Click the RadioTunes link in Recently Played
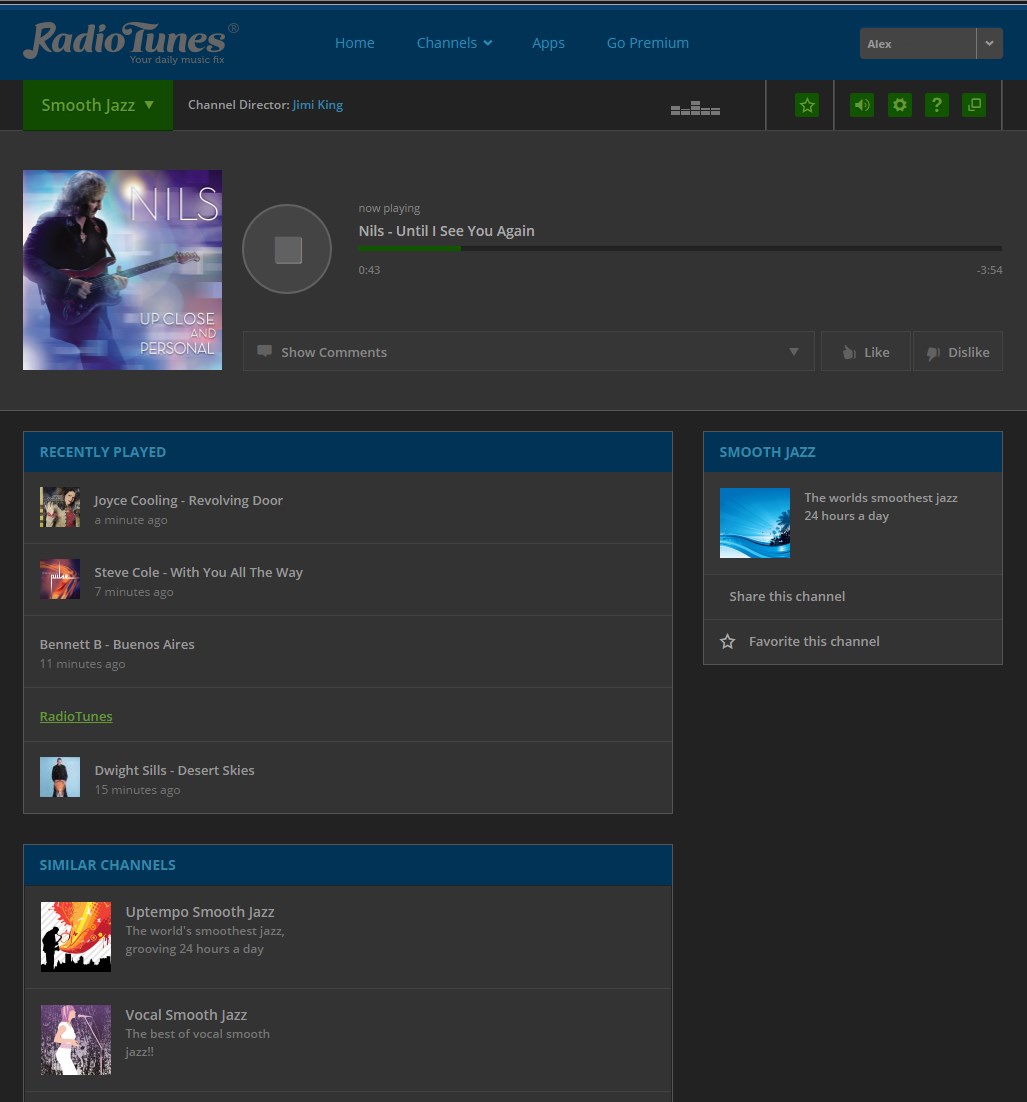The image size is (1027, 1102). (x=76, y=716)
